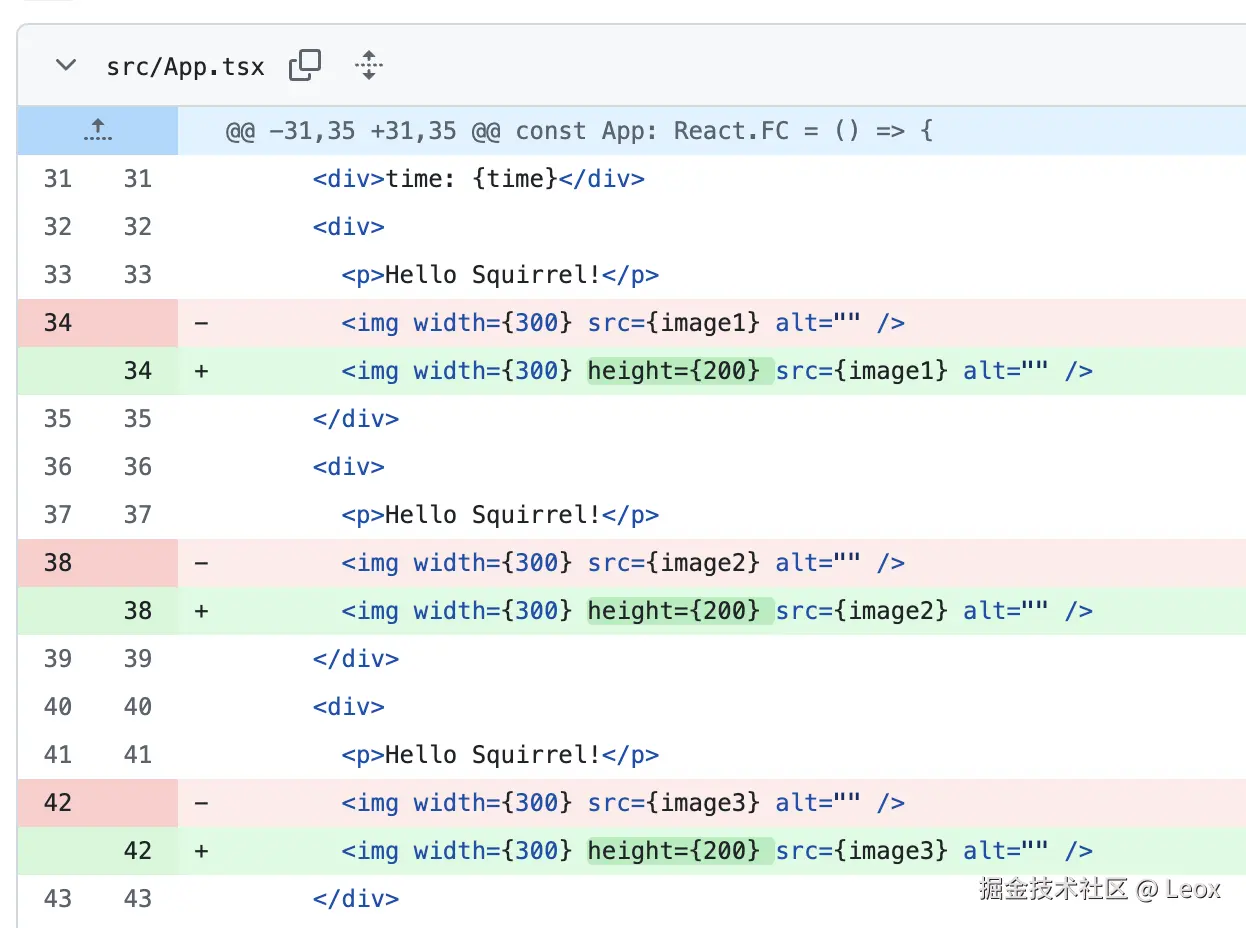This screenshot has width=1246, height=928.
Task: Select added line number 38
Action: pos(138,611)
